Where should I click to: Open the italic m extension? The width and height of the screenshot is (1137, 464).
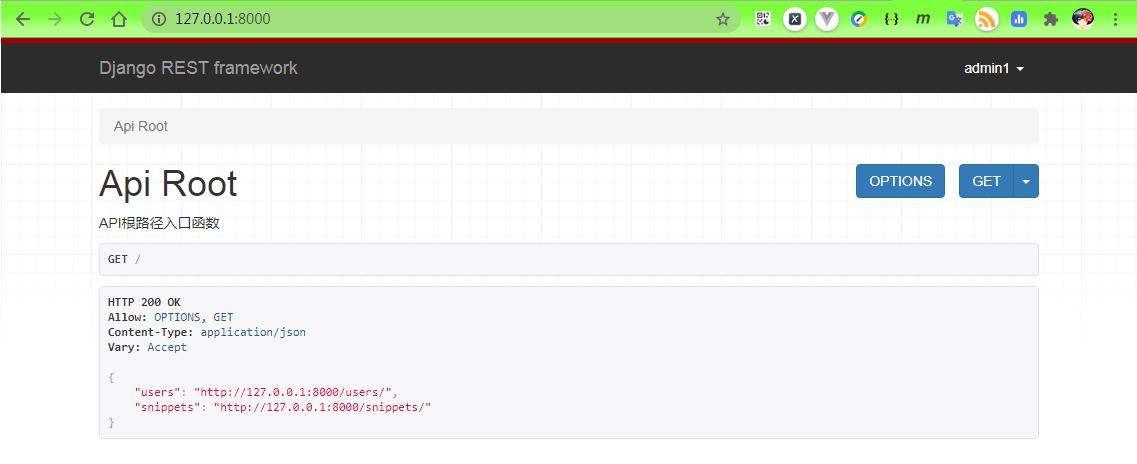pyautogui.click(x=922, y=20)
